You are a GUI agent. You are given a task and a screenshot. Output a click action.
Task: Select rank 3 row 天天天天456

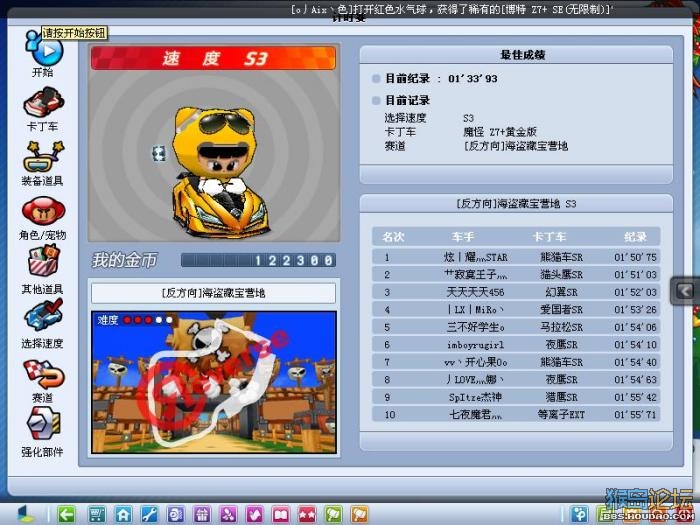coord(516,292)
